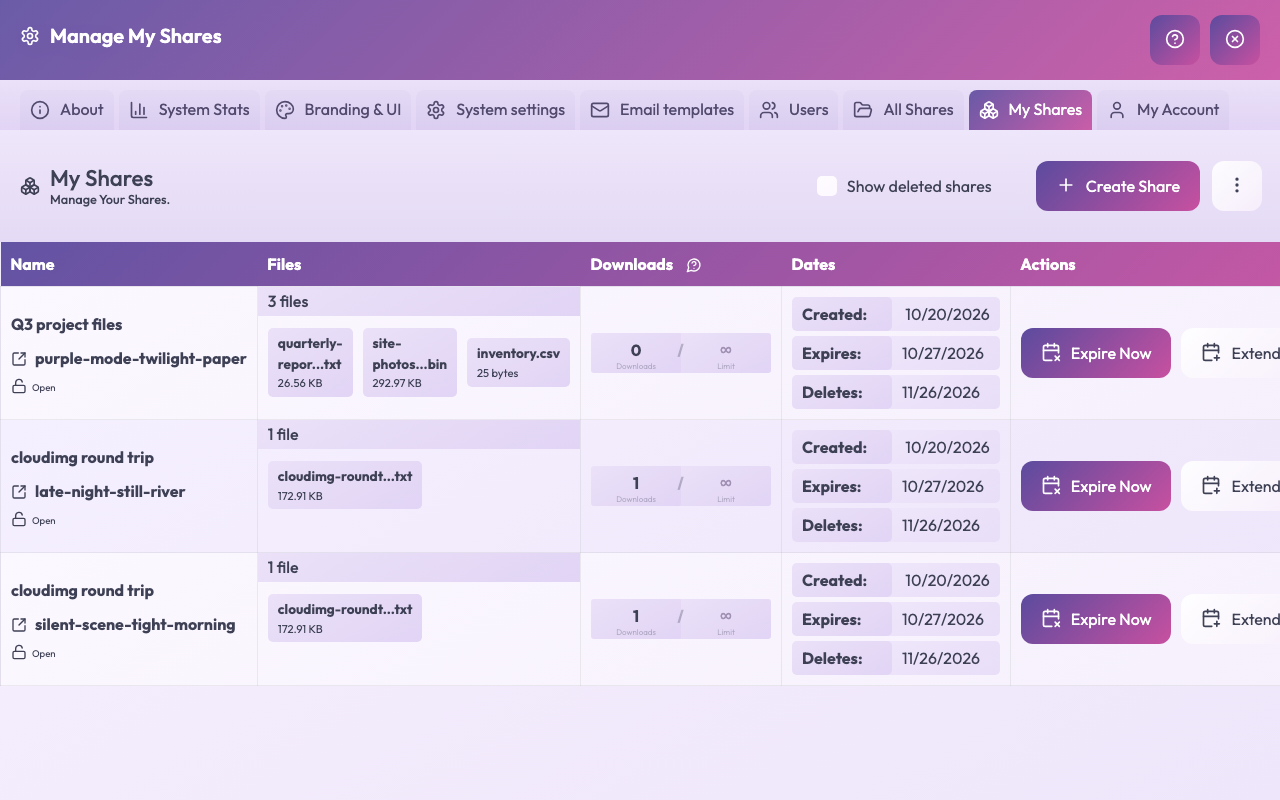Click the My Shares heading cubes icon
Viewport: 1280px width, 800px height.
(30, 186)
